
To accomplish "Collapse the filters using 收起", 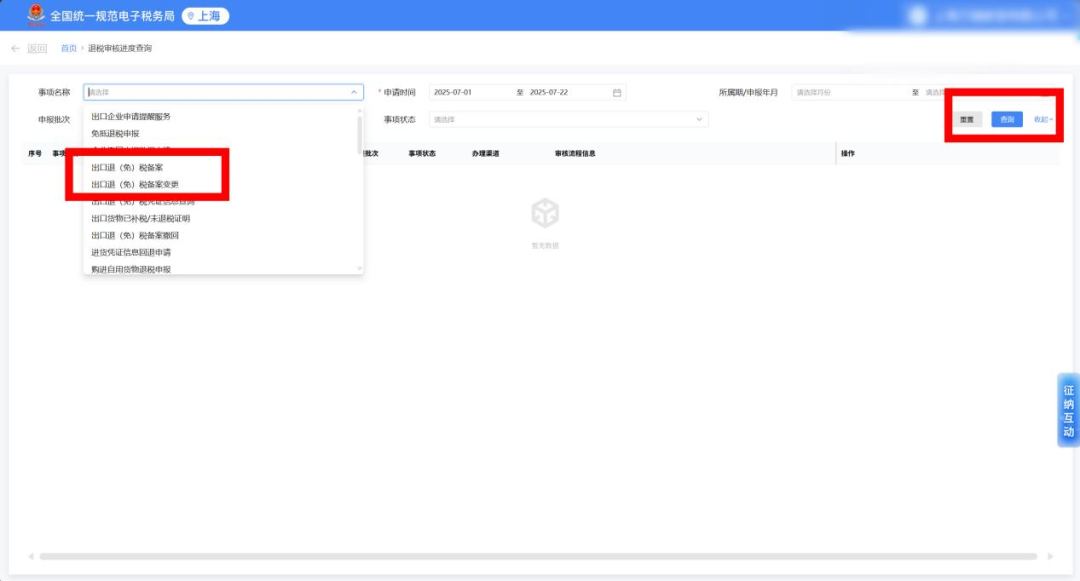I will pyautogui.click(x=1043, y=119).
